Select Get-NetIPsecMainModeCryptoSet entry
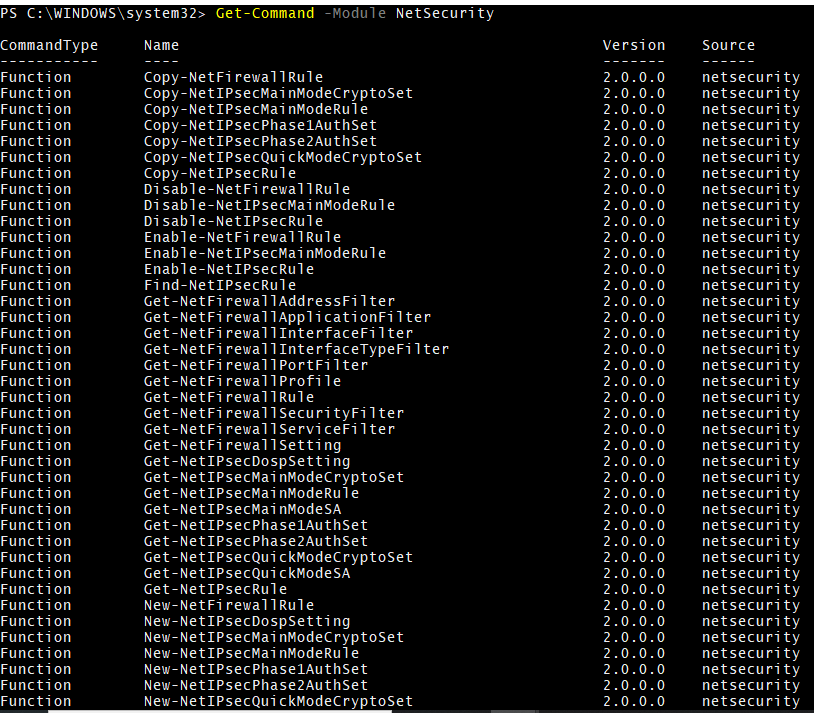 pyautogui.click(x=274, y=477)
